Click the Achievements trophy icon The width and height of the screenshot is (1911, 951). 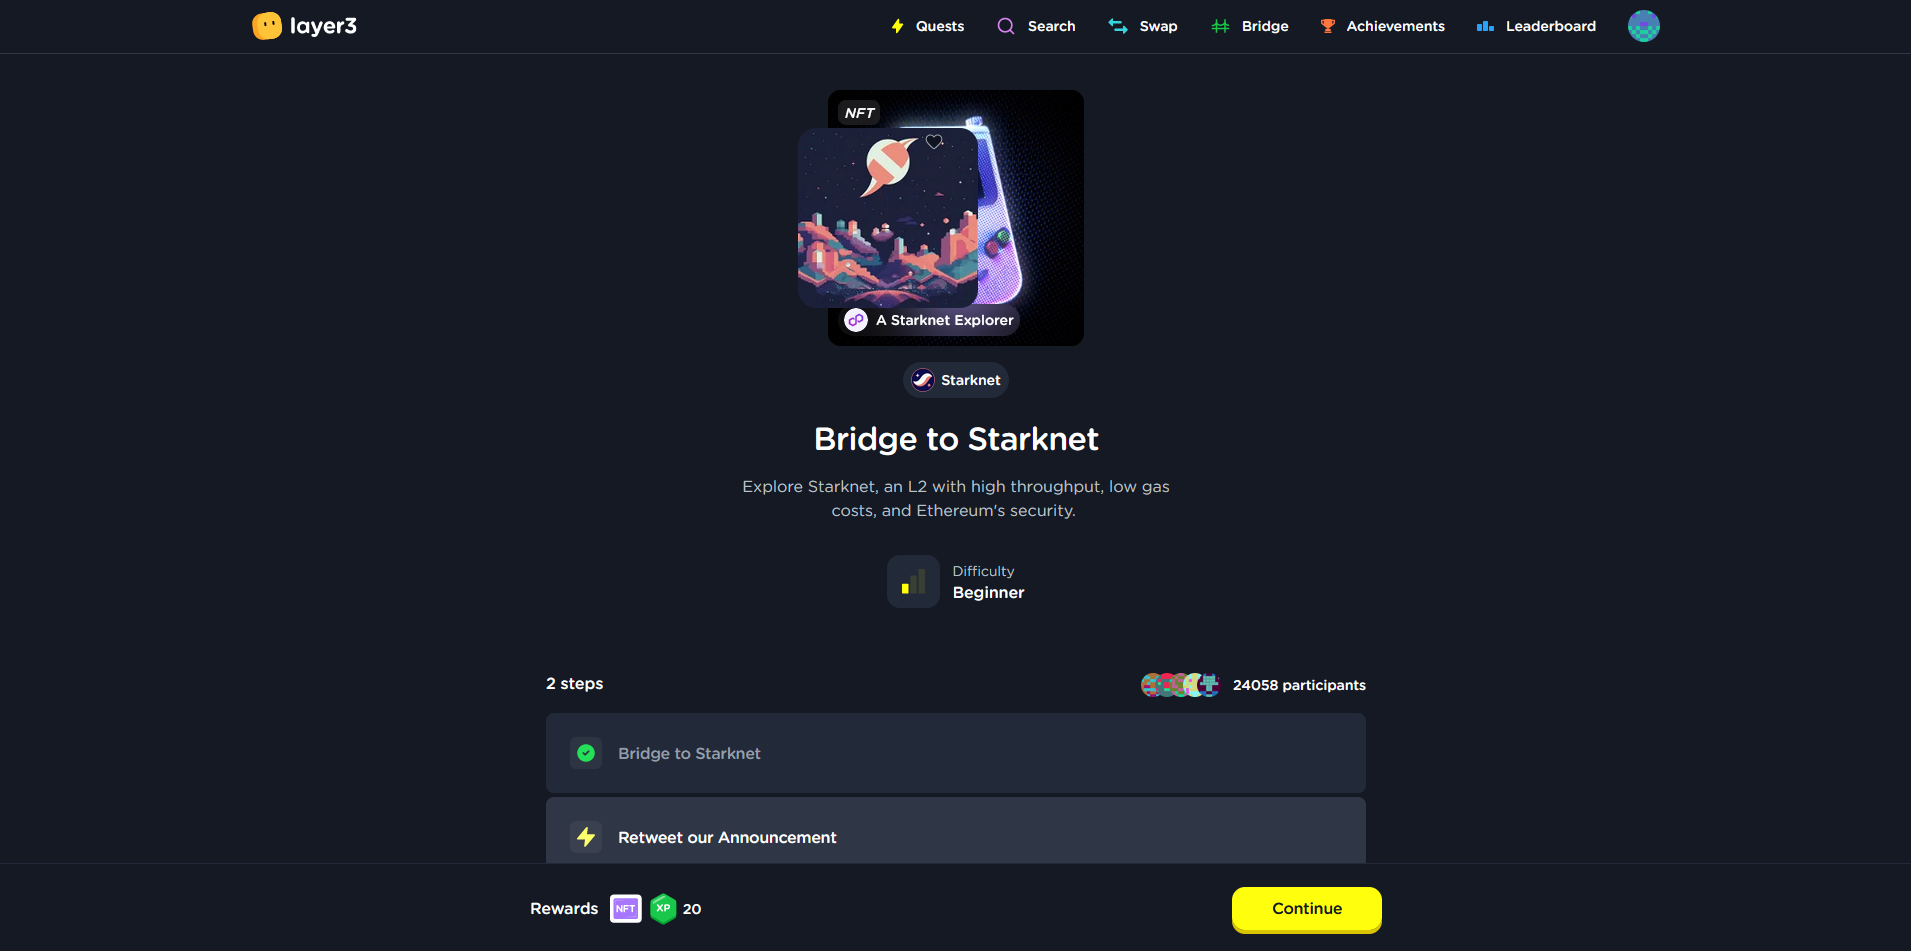(x=1328, y=26)
